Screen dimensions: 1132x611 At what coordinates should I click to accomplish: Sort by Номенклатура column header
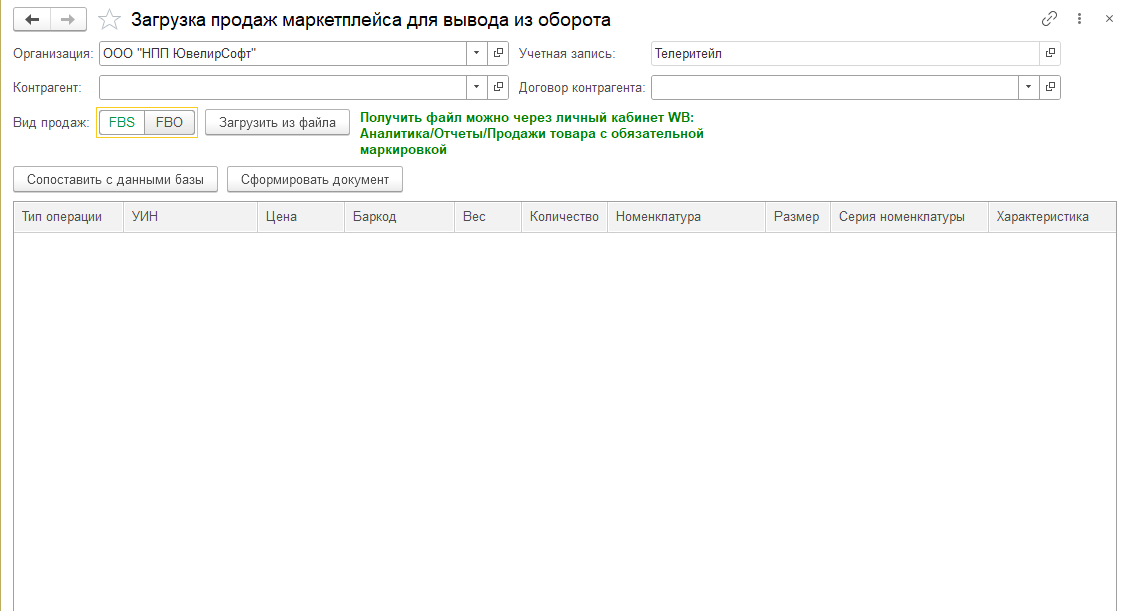coord(686,217)
